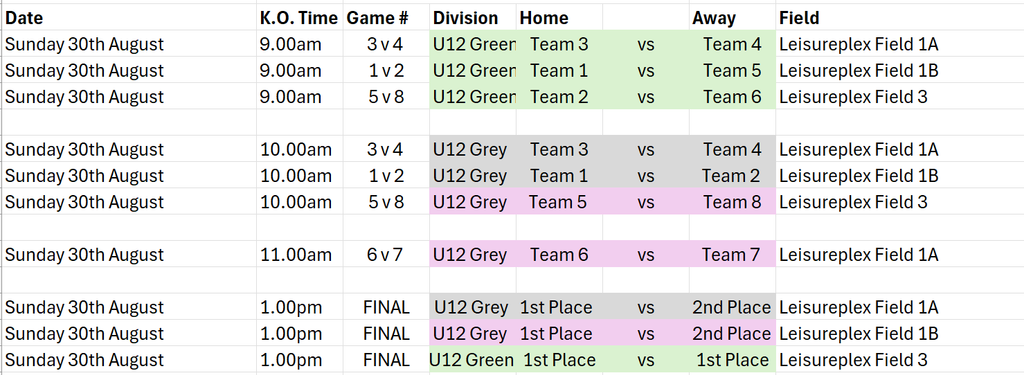Select Team 5 away cell in green section

[732, 71]
